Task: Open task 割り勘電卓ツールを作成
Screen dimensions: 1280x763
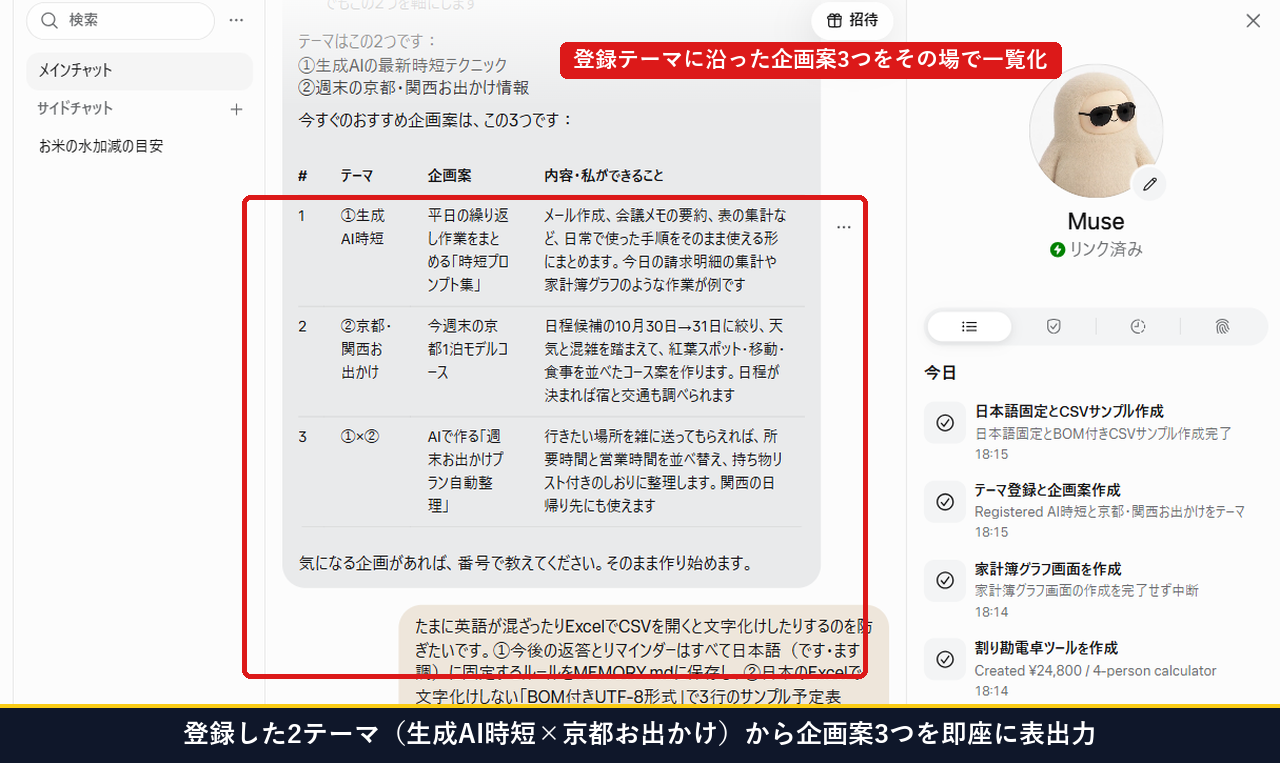Action: click(x=1096, y=669)
